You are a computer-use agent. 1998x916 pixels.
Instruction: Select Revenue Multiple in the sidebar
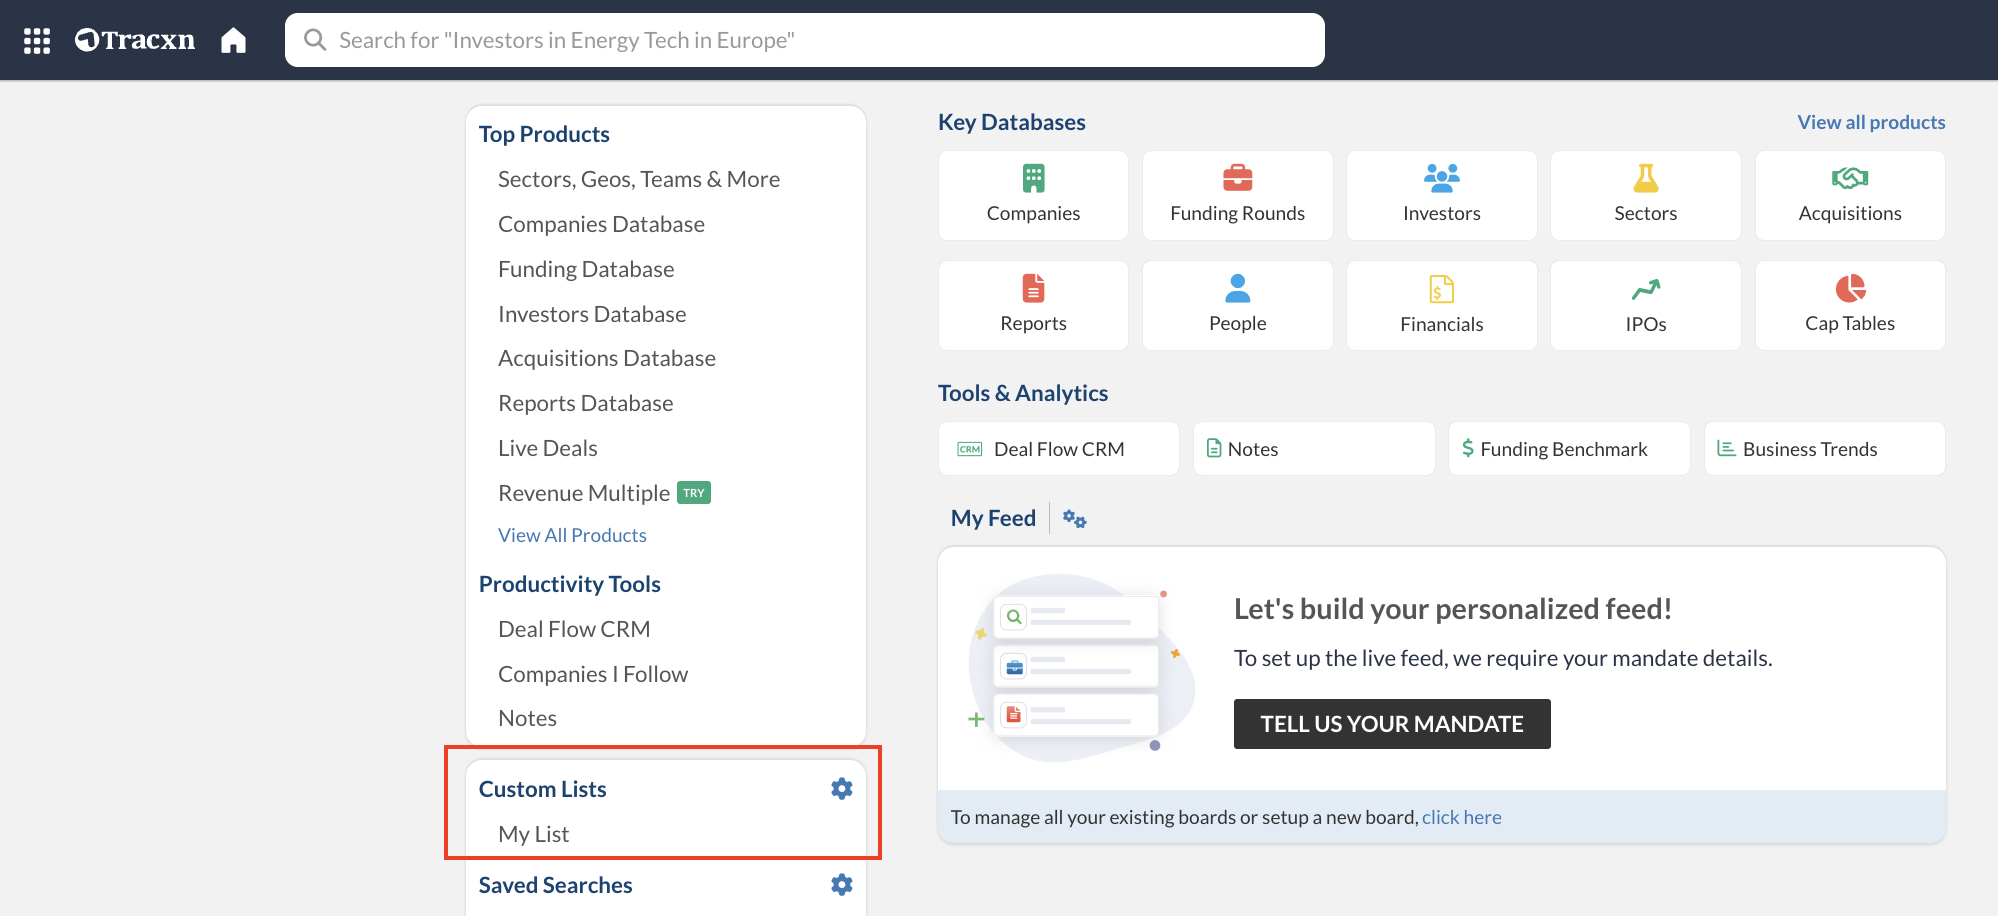pyautogui.click(x=584, y=493)
